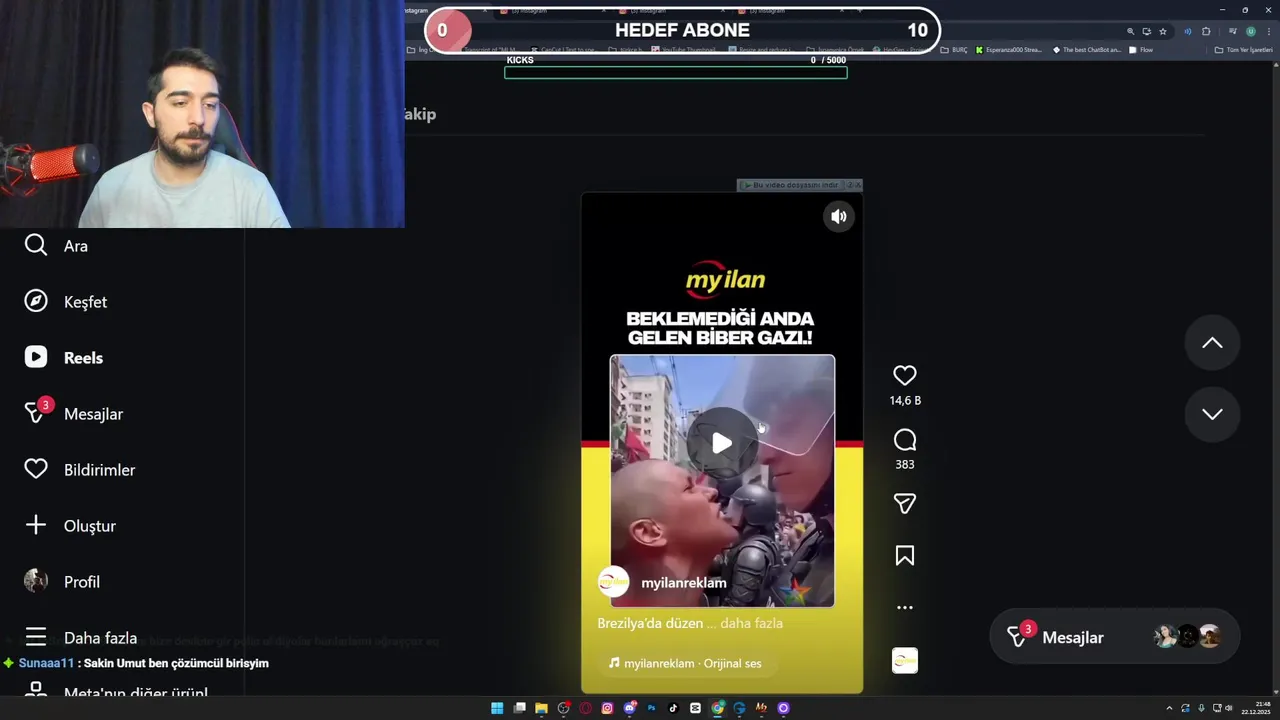Open Keşfet explore page

(x=65, y=301)
